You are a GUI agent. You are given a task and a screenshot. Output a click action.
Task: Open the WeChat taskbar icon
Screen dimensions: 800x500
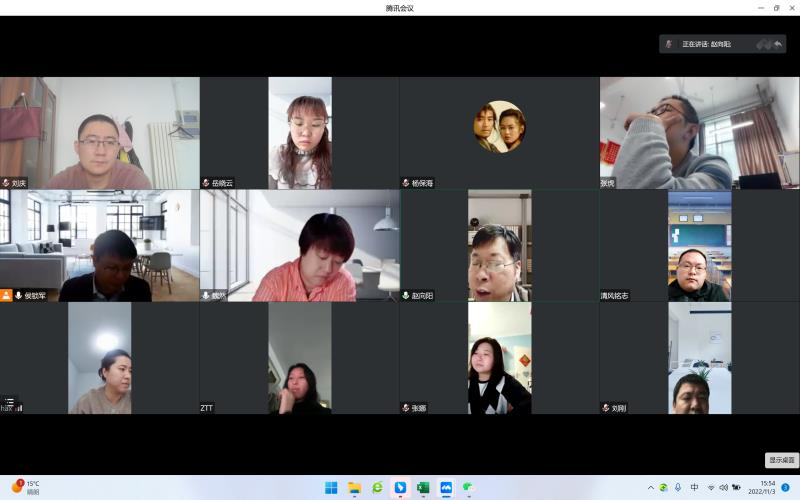coord(468,488)
